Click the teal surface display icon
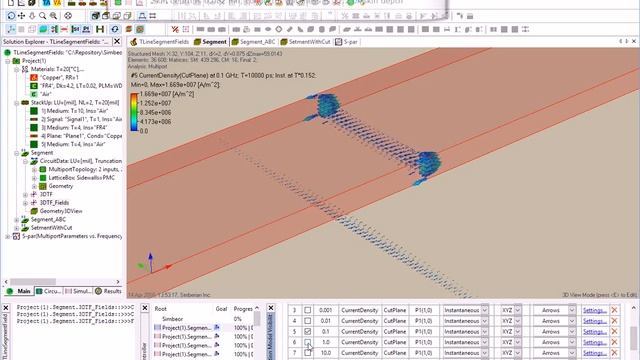The height and width of the screenshot is (360, 640). 43,29
